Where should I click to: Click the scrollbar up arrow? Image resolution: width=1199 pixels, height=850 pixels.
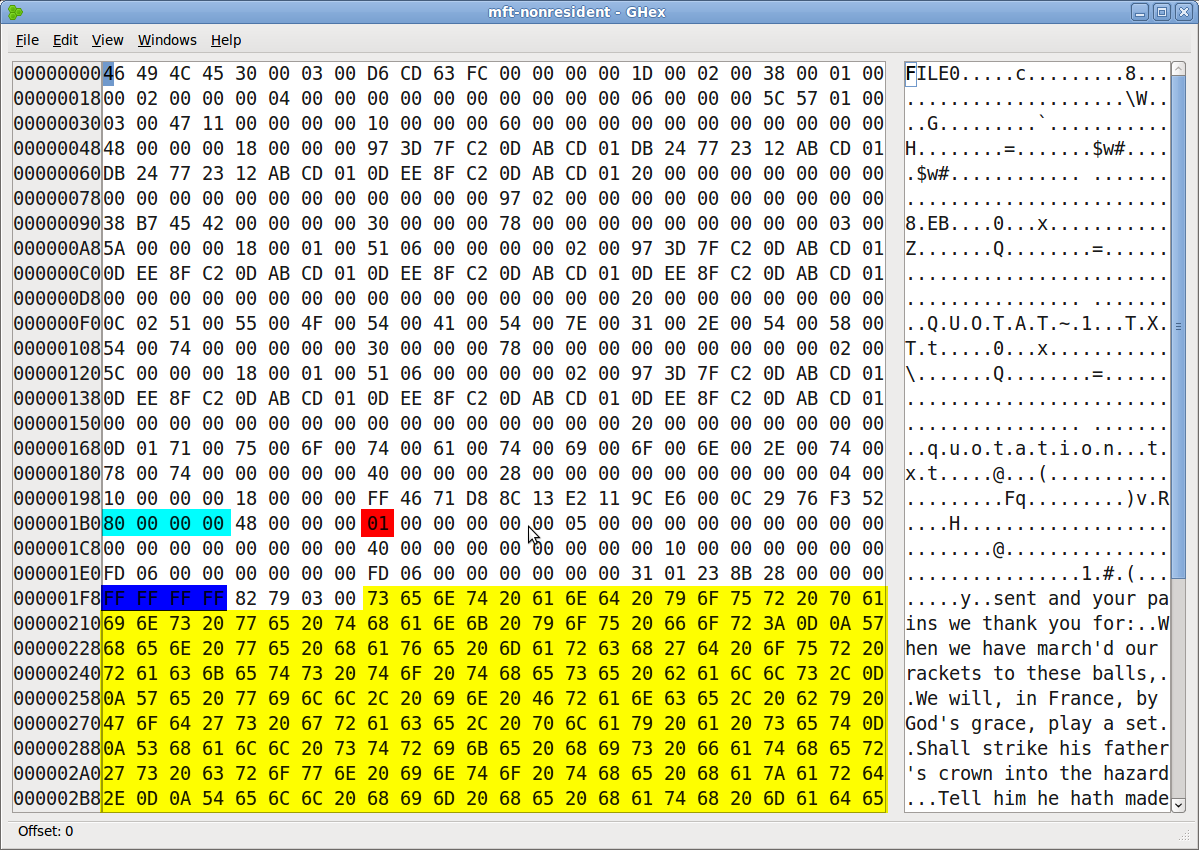[x=1178, y=69]
